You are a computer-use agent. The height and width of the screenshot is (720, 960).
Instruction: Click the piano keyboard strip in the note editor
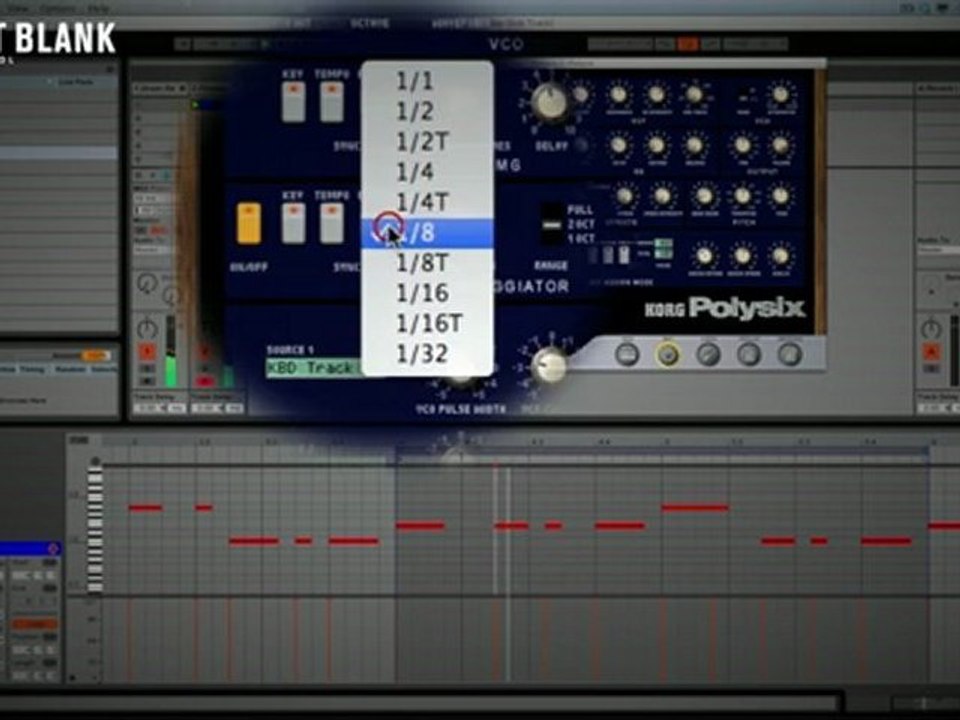tap(95, 529)
